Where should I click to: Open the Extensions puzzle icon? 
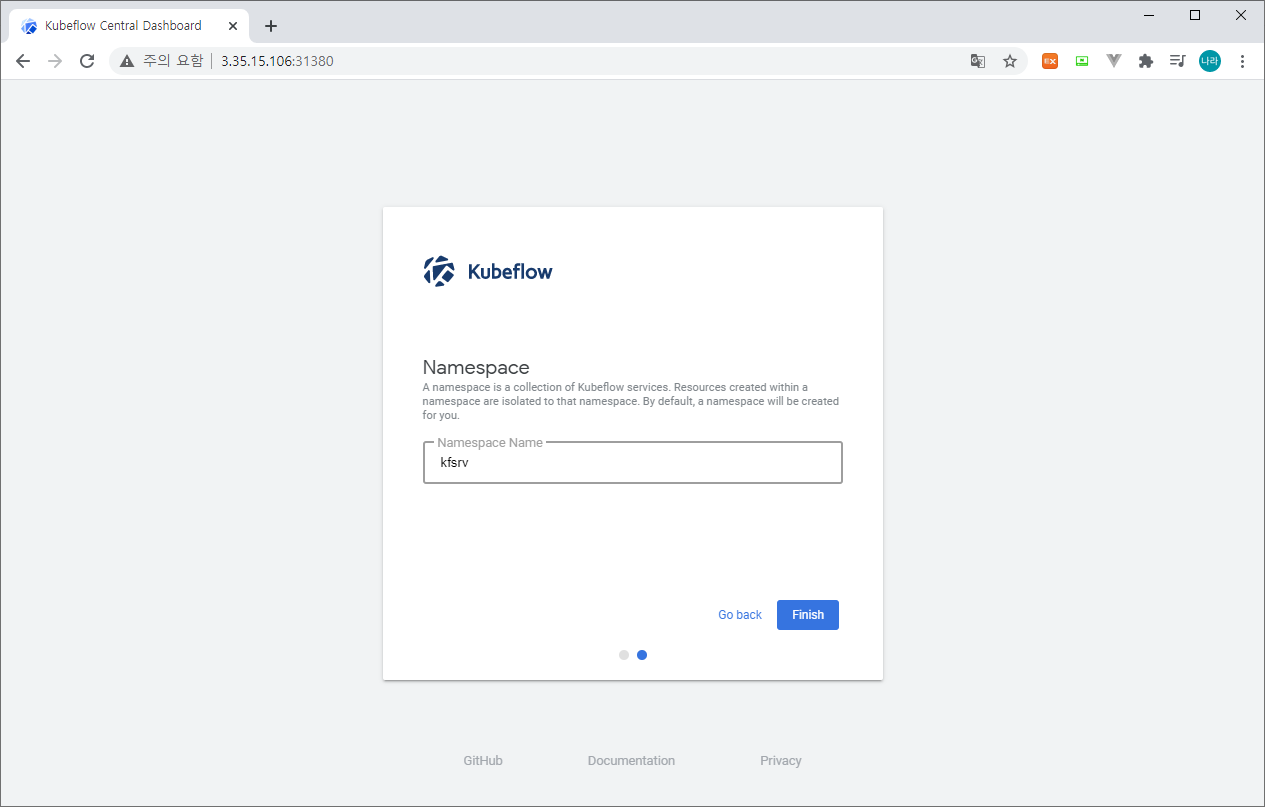click(1146, 61)
